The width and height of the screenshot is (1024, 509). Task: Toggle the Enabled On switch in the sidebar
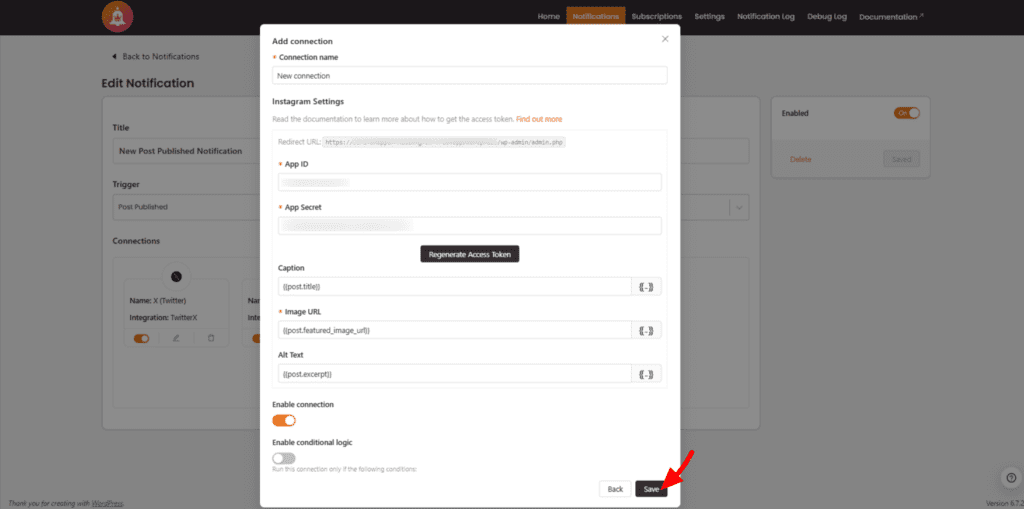[x=906, y=113]
